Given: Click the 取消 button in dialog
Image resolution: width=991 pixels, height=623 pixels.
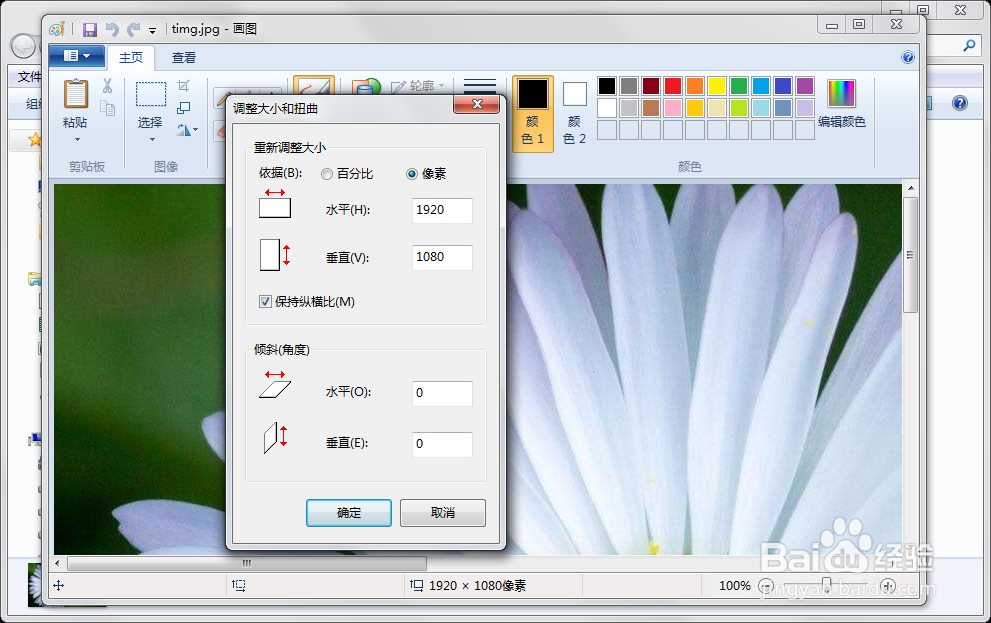Looking at the screenshot, I should click(x=442, y=512).
